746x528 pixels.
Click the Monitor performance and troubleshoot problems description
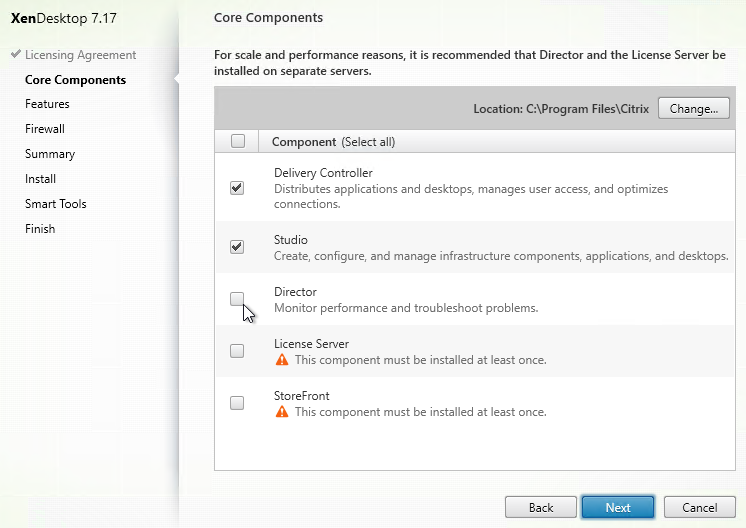tap(406, 308)
